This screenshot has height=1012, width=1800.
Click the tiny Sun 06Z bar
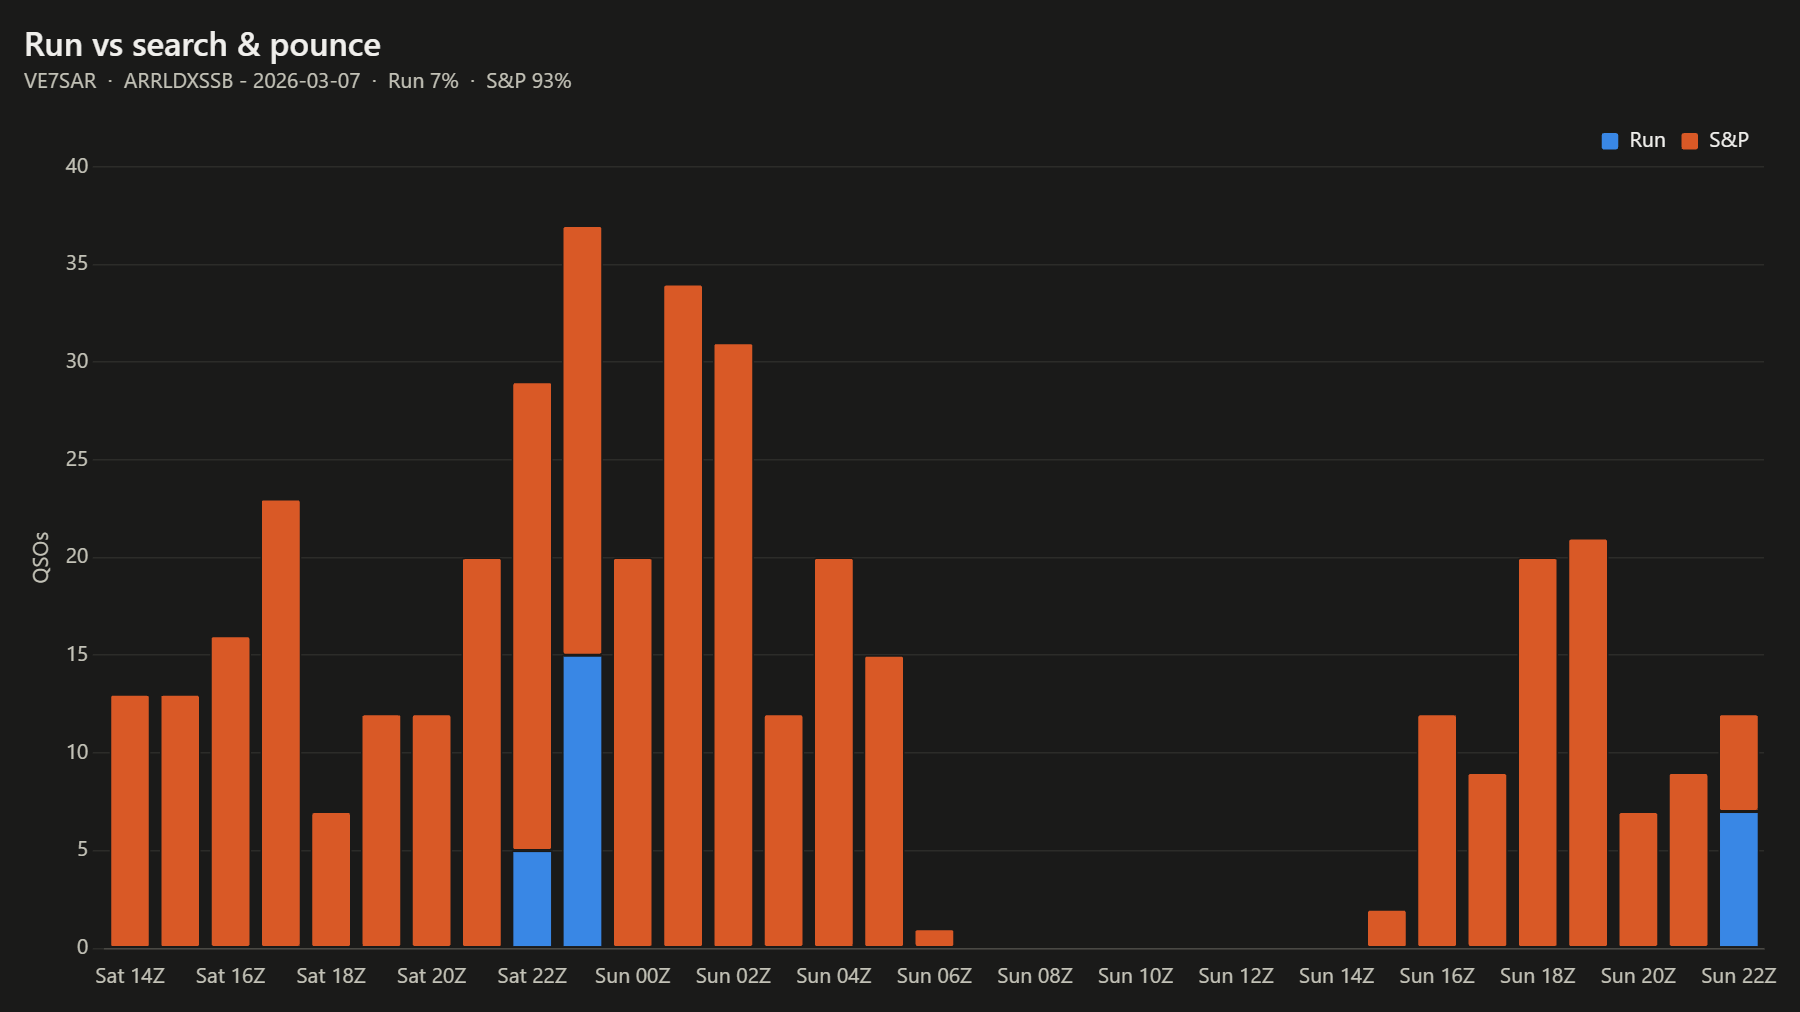tap(934, 938)
